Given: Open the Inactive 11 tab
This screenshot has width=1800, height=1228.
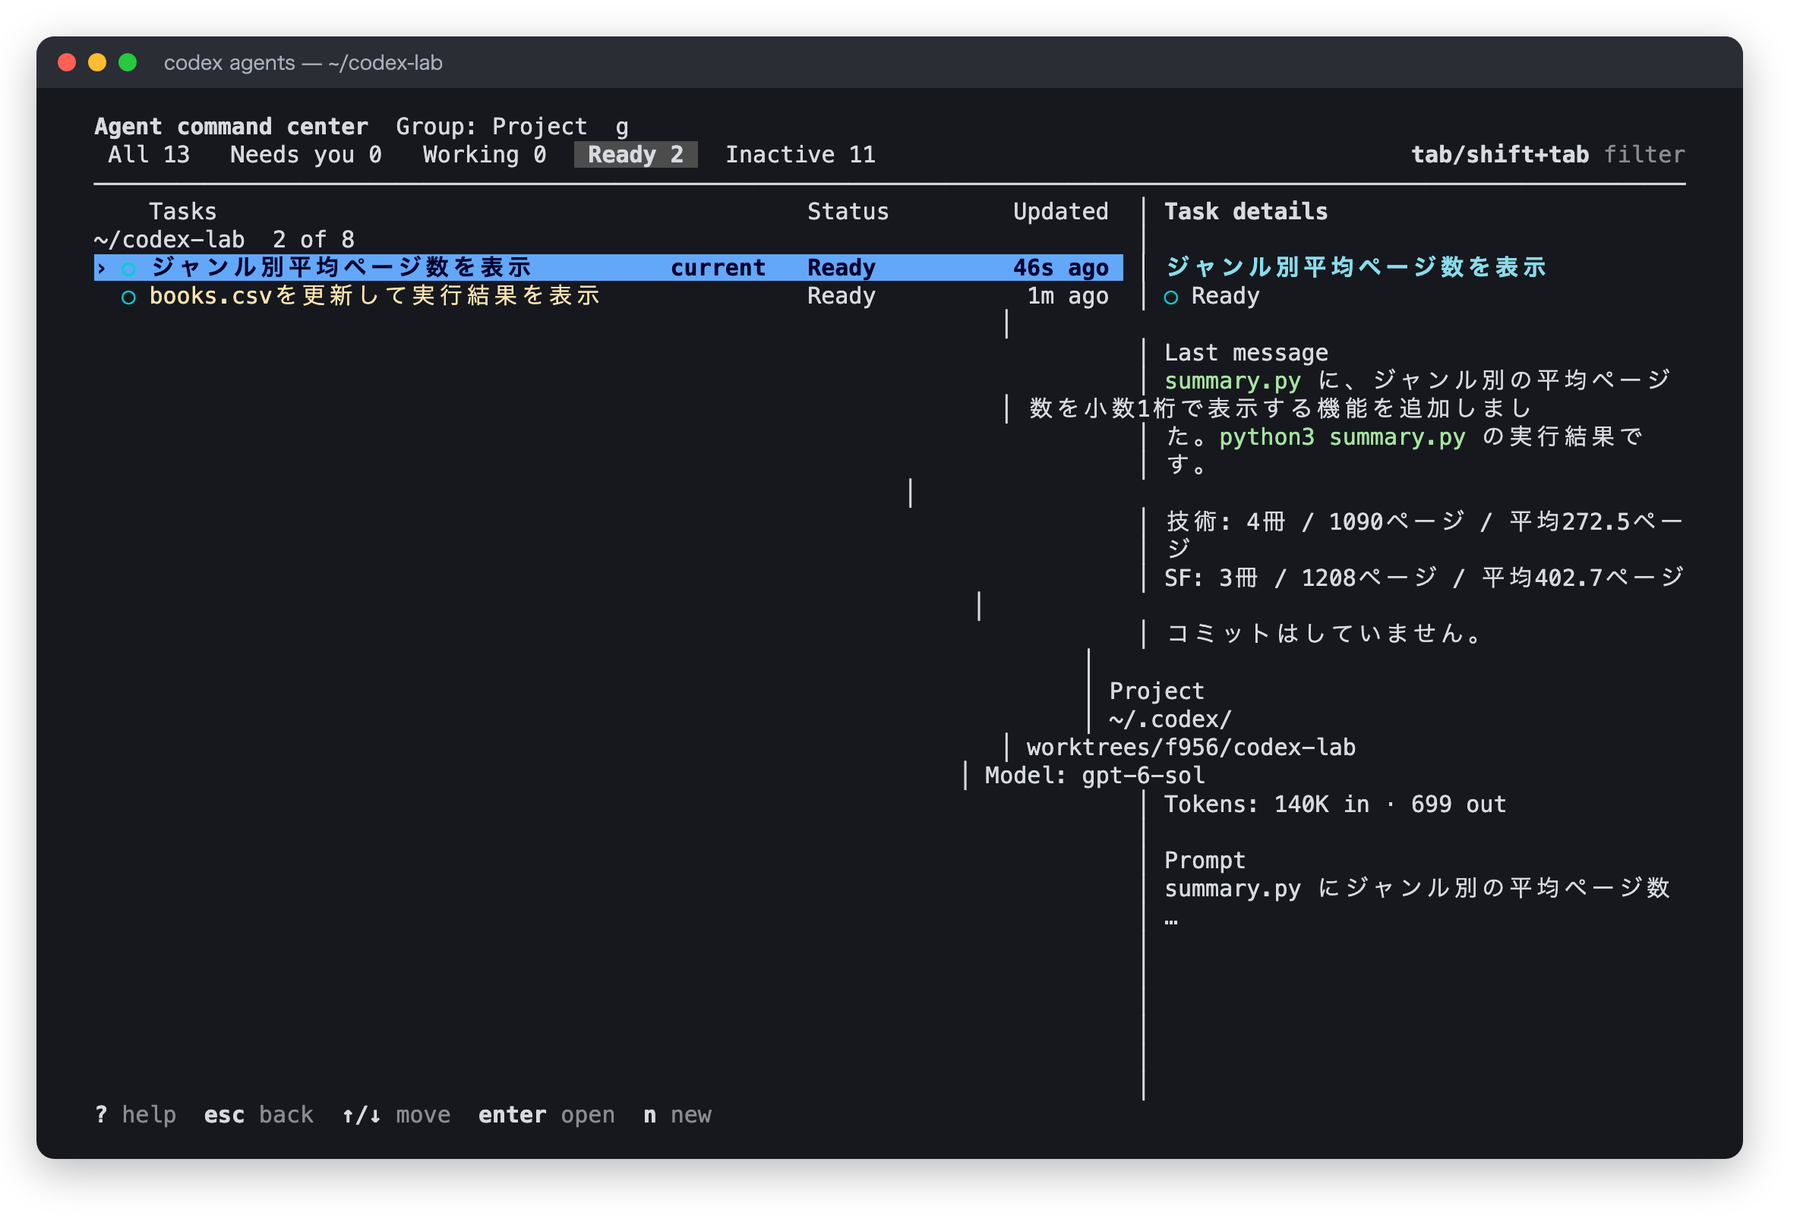Looking at the screenshot, I should (x=800, y=155).
